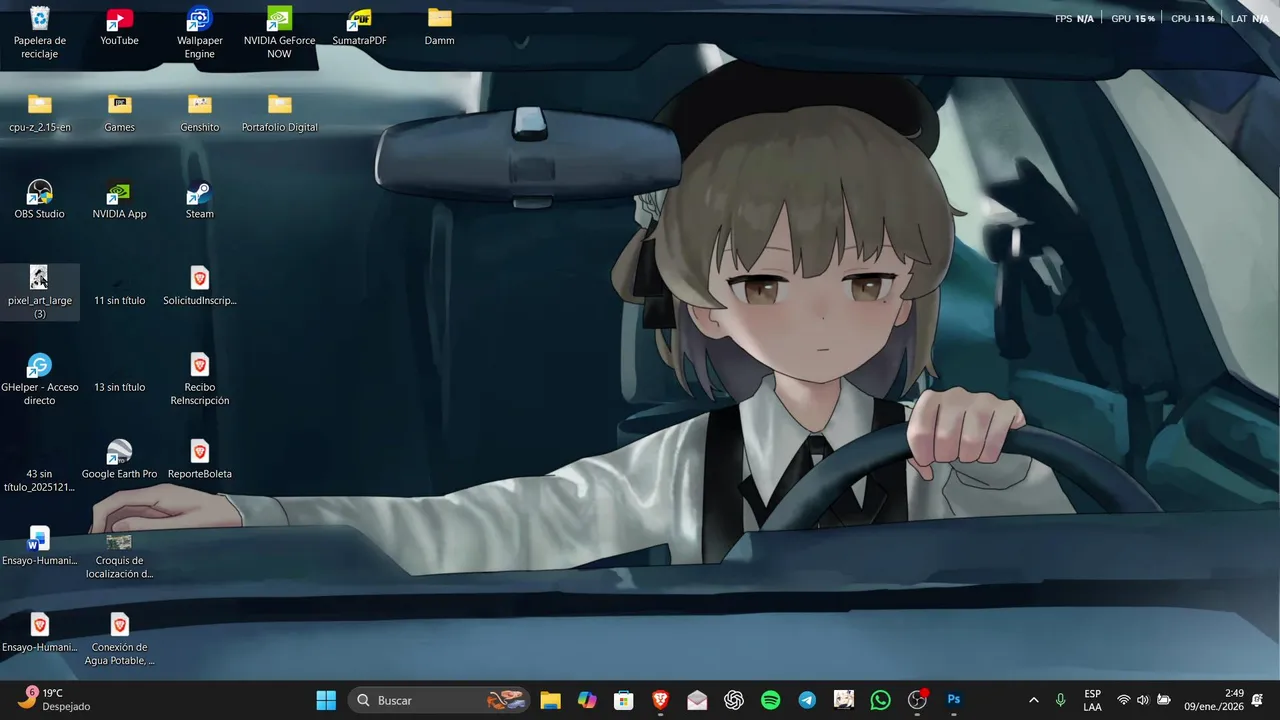Viewport: 1280px width, 720px height.
Task: Open the clock and date 2:49 flyout
Action: 1214,700
